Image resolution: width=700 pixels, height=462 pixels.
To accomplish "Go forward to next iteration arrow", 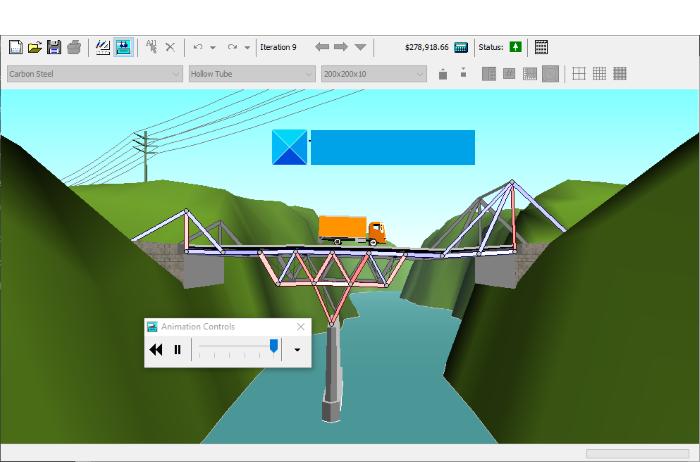I will [x=341, y=47].
